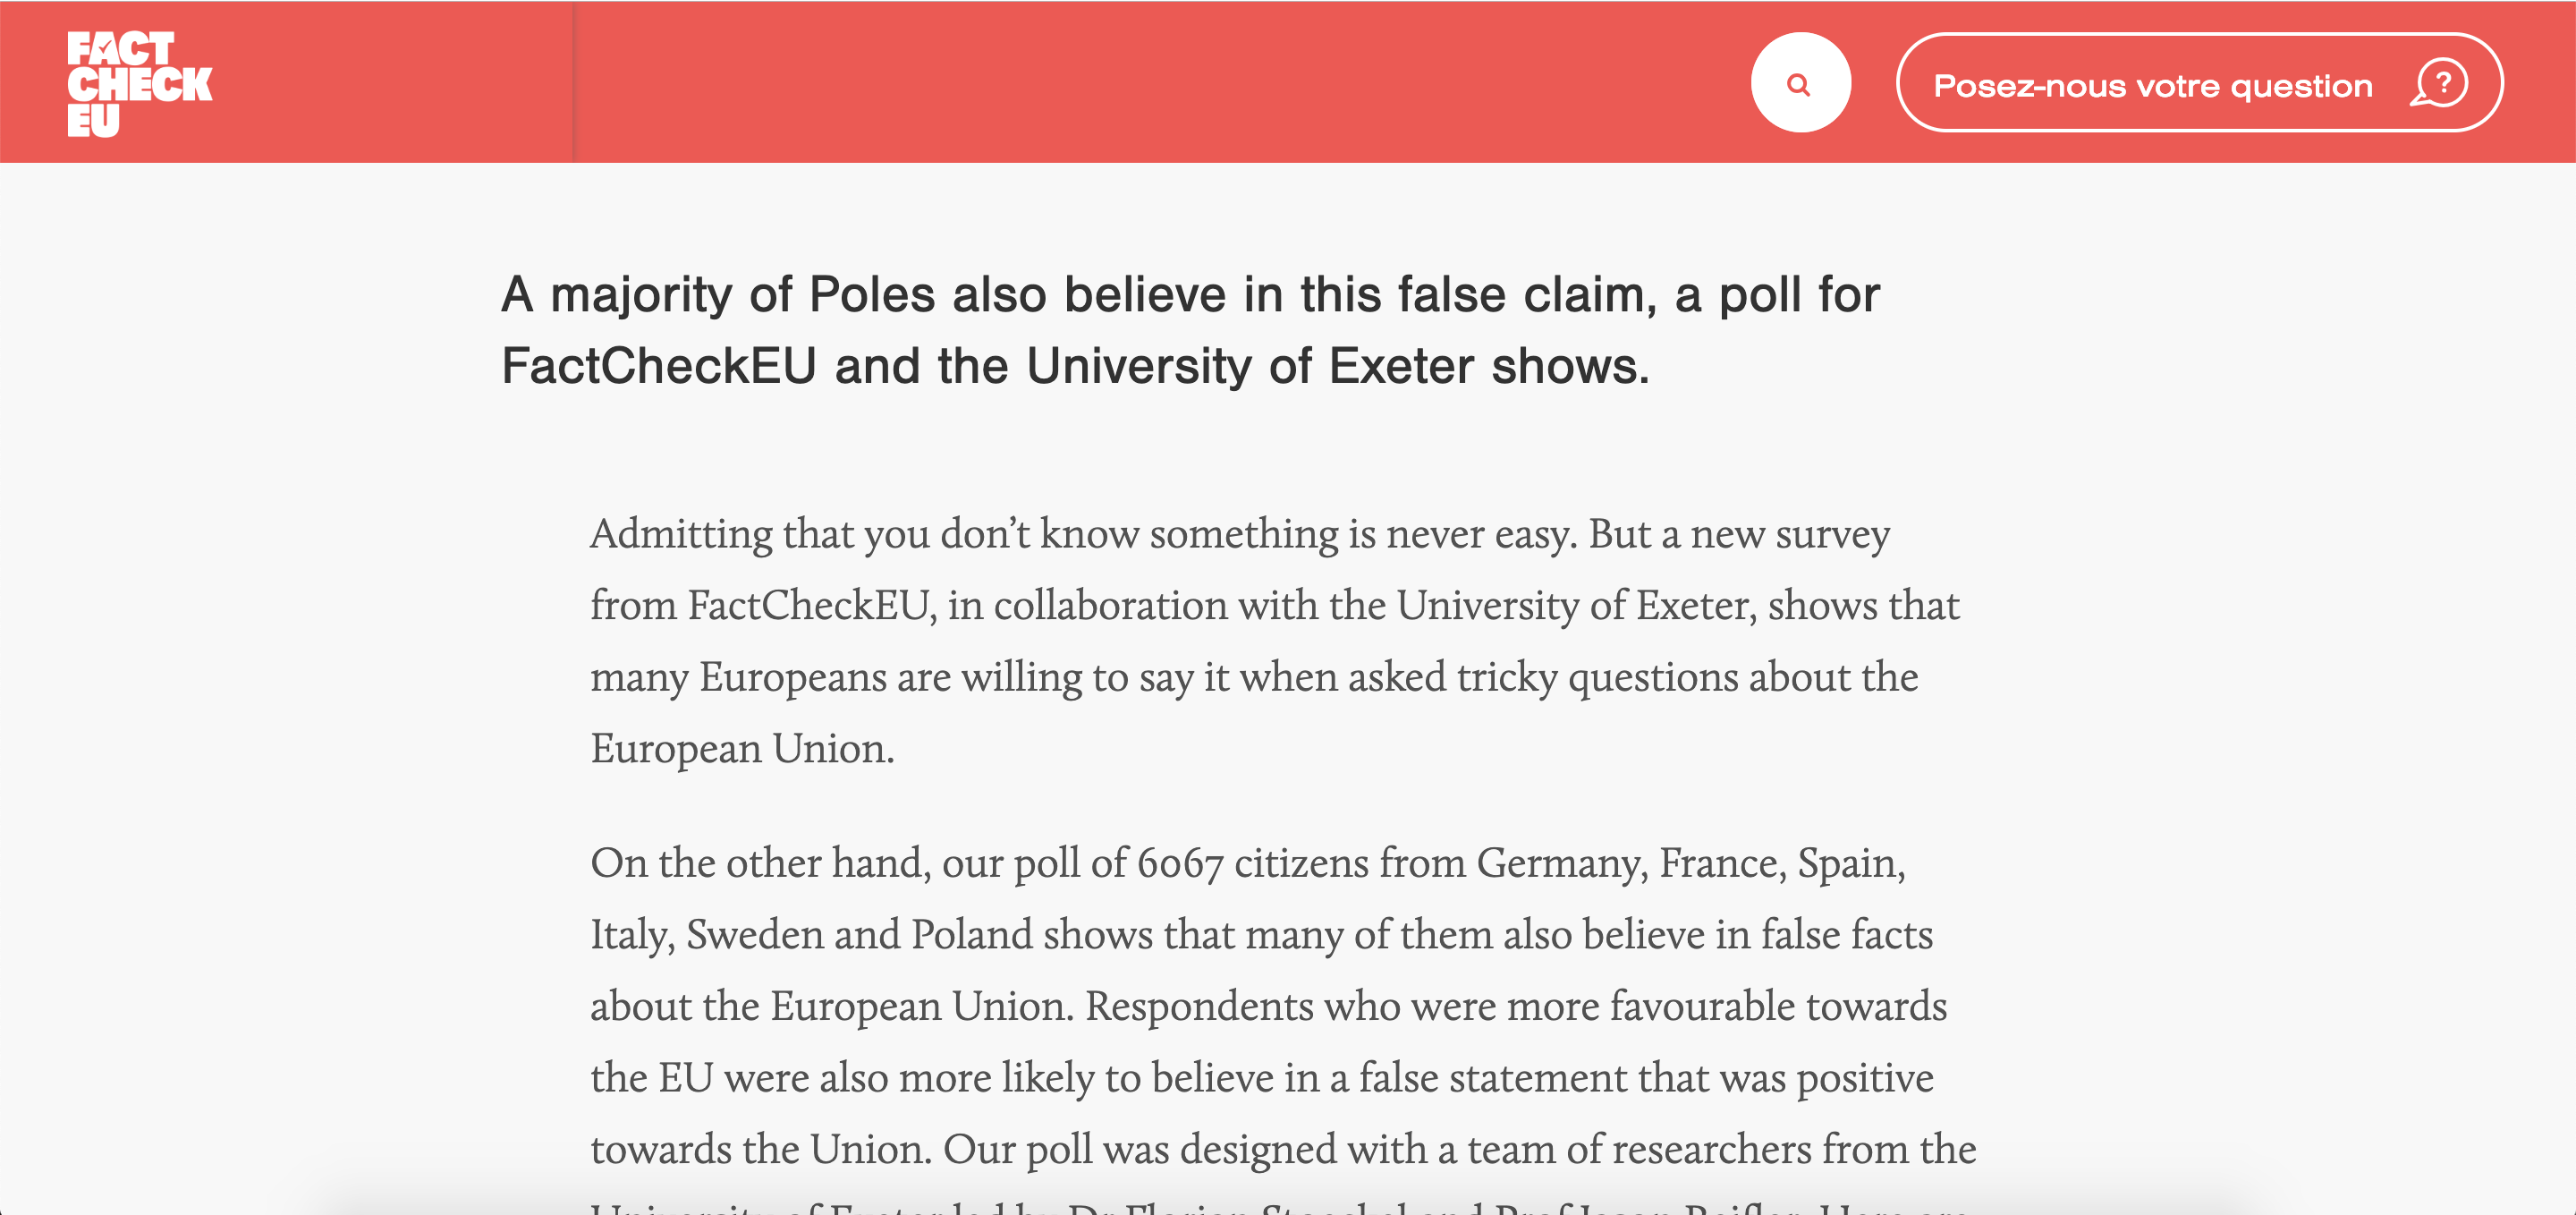The image size is (2576, 1215).
Task: Click the words 'European Union.' ending the first paragraph
Action: [742, 749]
